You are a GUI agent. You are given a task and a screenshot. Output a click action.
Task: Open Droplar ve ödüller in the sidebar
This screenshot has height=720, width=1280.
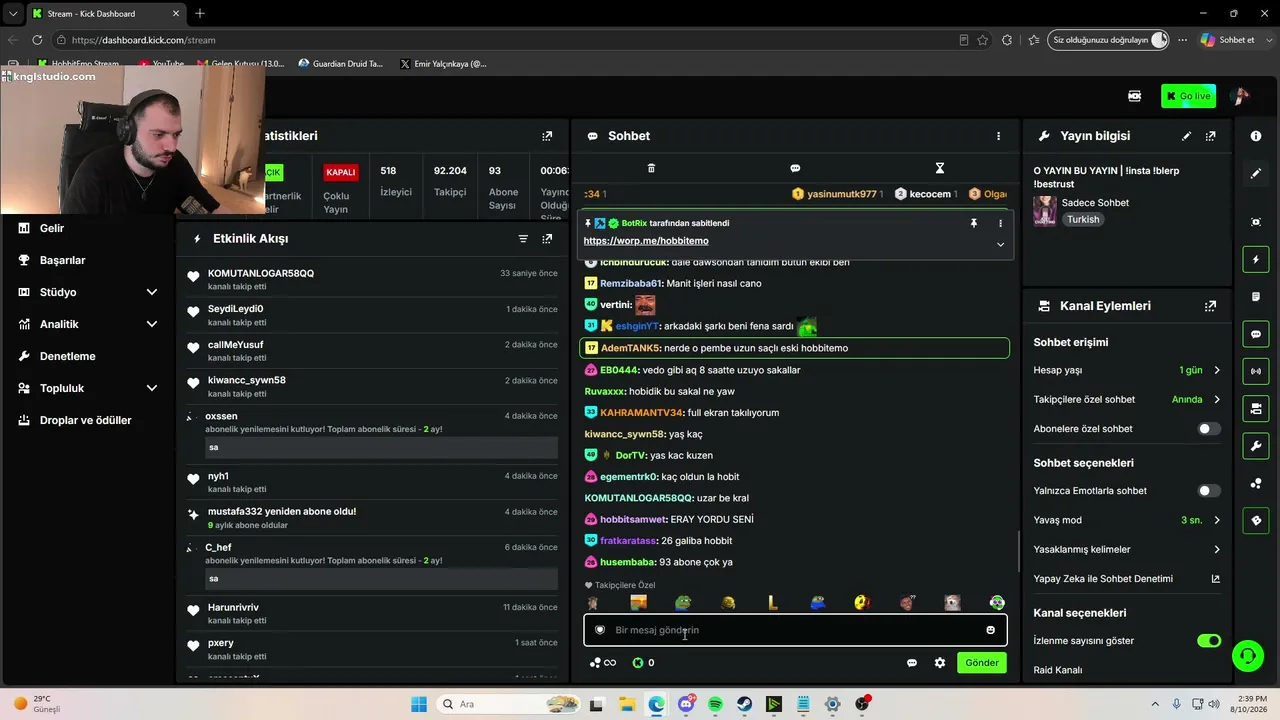point(88,420)
